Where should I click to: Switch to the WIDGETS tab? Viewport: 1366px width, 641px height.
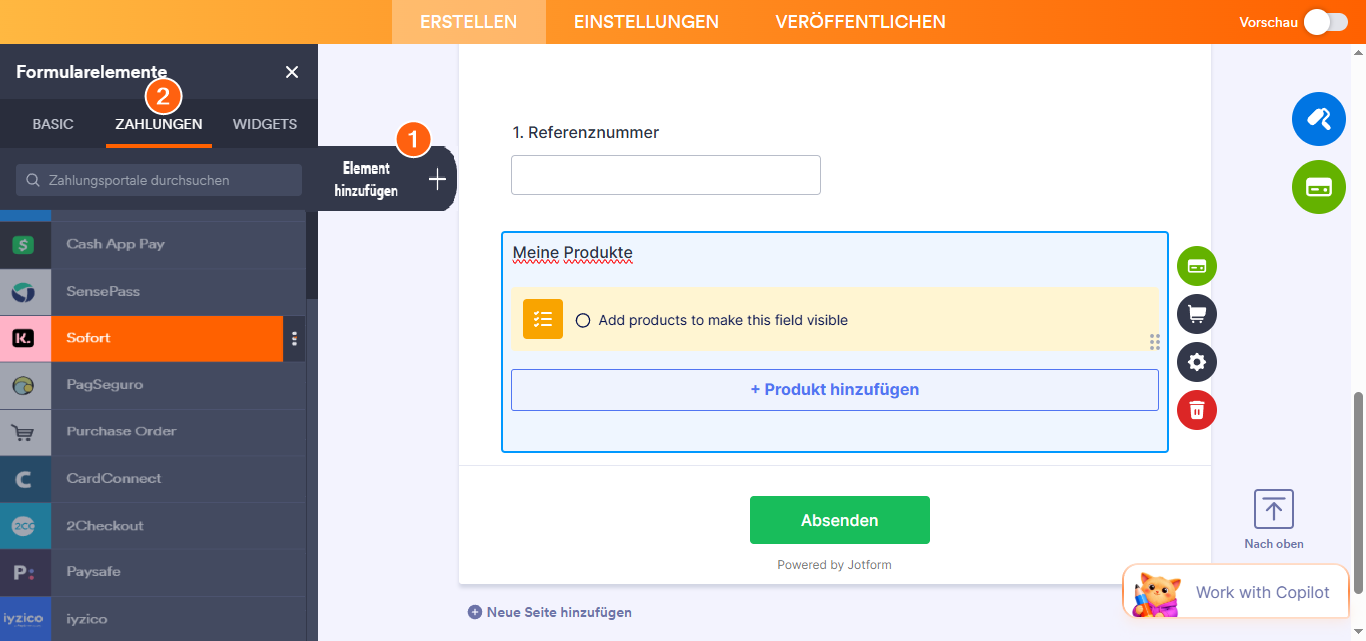[264, 124]
